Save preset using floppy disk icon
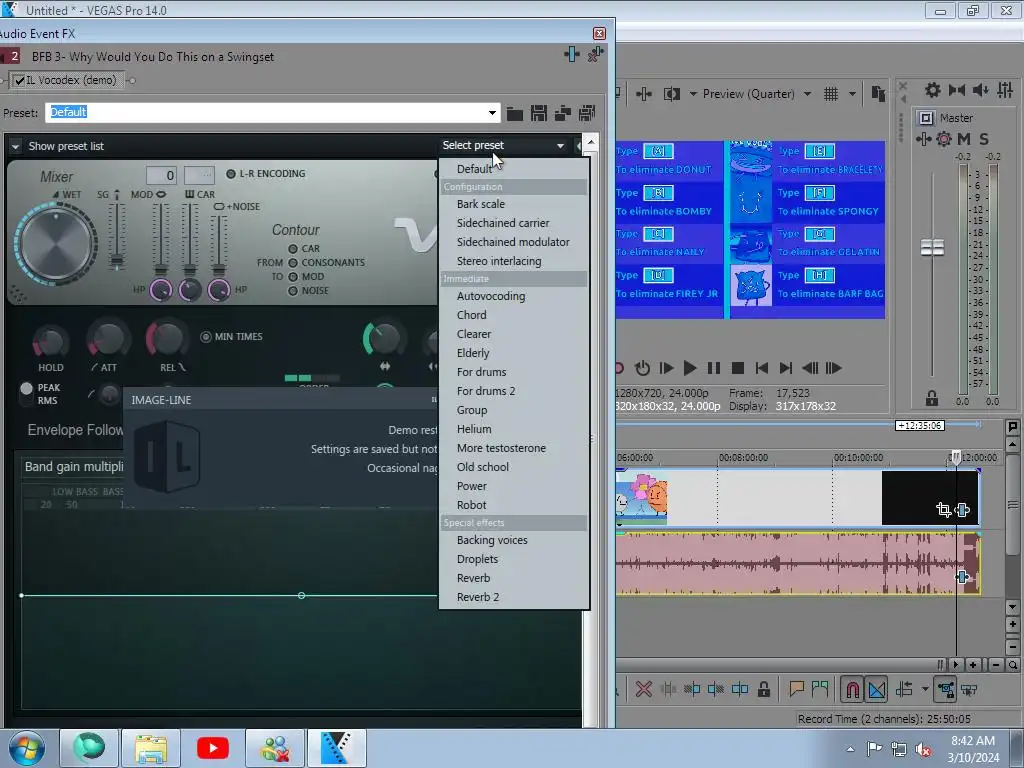Image resolution: width=1024 pixels, height=768 pixels. click(539, 114)
